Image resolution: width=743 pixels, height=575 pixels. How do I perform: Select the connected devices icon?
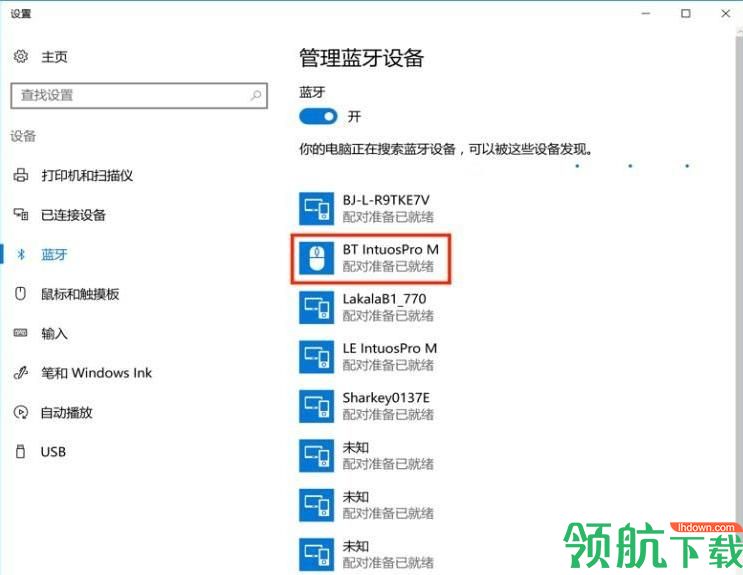(20, 215)
